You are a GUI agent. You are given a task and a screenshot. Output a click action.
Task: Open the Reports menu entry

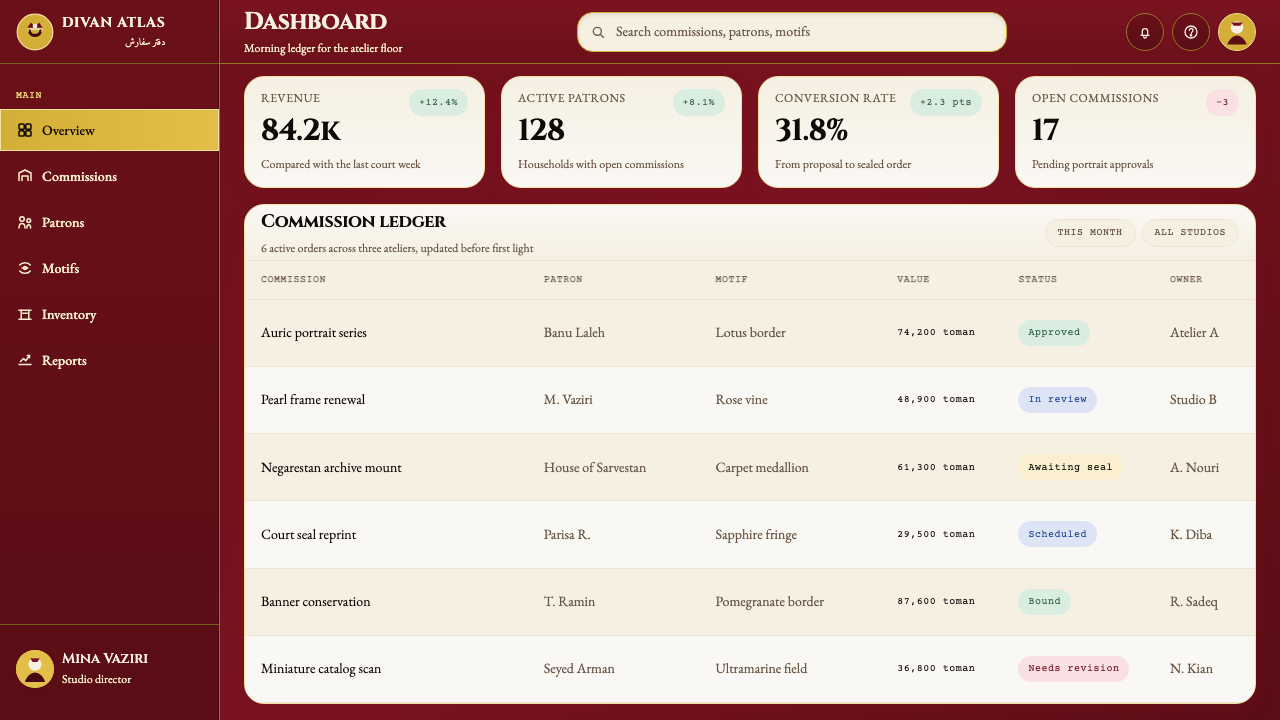click(x=110, y=360)
